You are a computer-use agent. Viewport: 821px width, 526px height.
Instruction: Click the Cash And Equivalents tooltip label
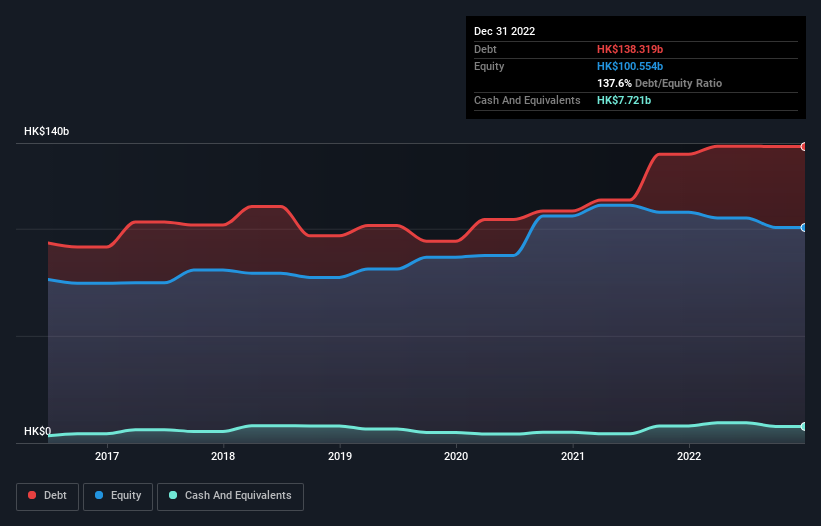coord(527,100)
